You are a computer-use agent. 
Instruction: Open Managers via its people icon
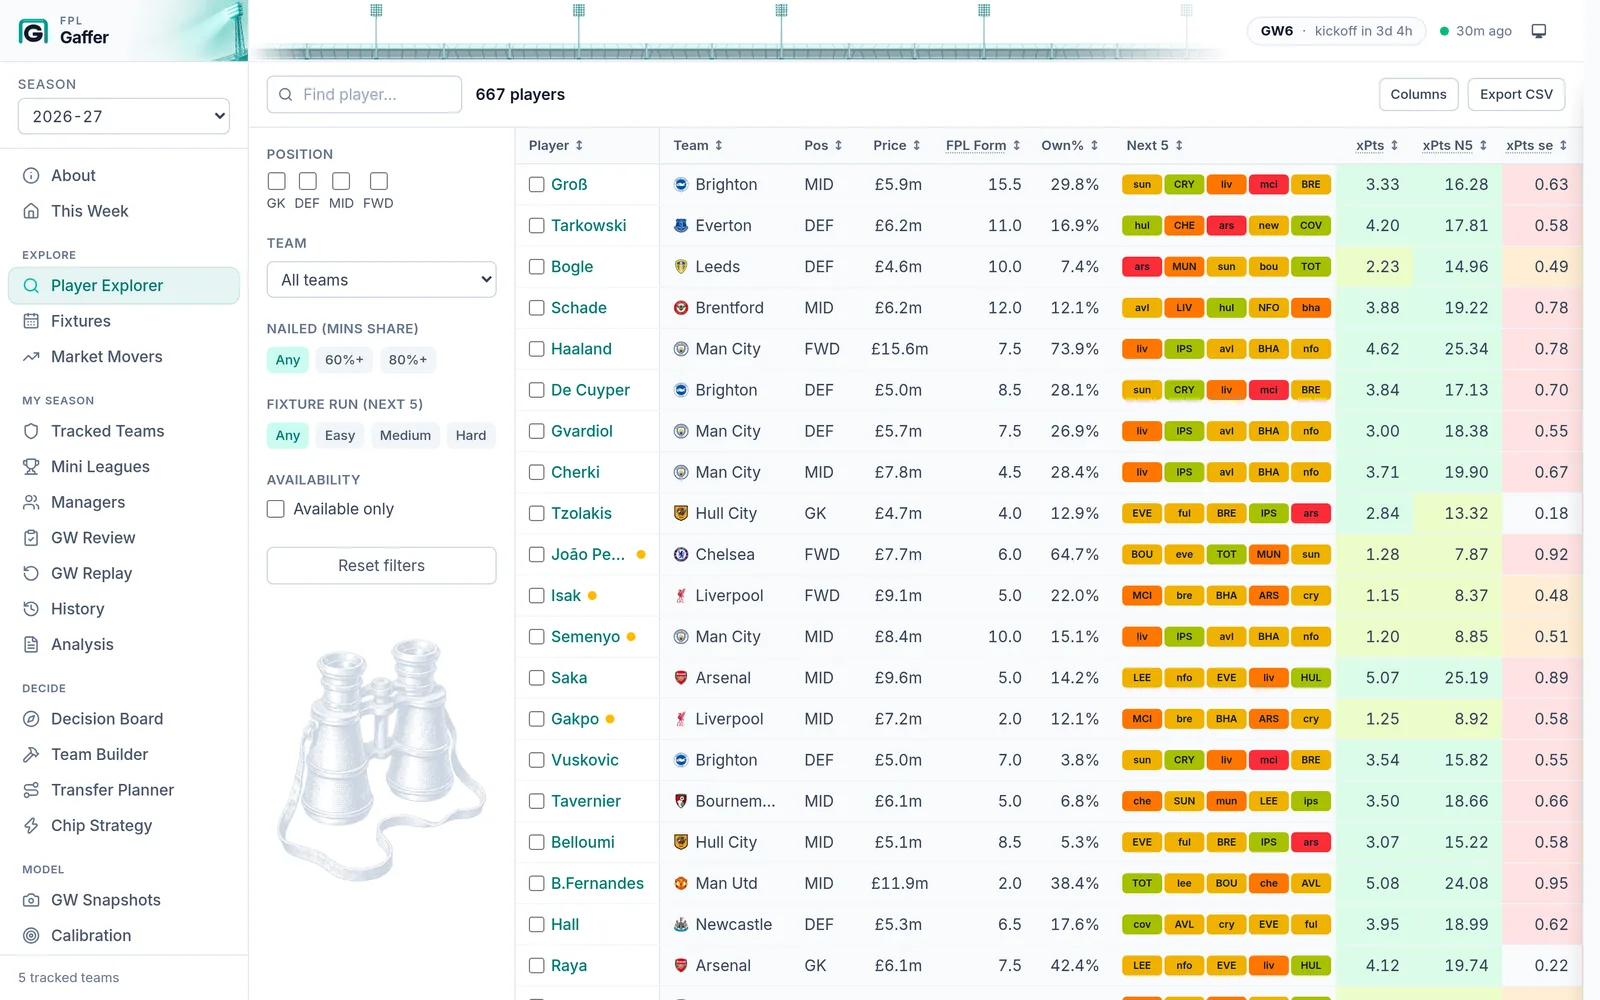tap(31, 502)
